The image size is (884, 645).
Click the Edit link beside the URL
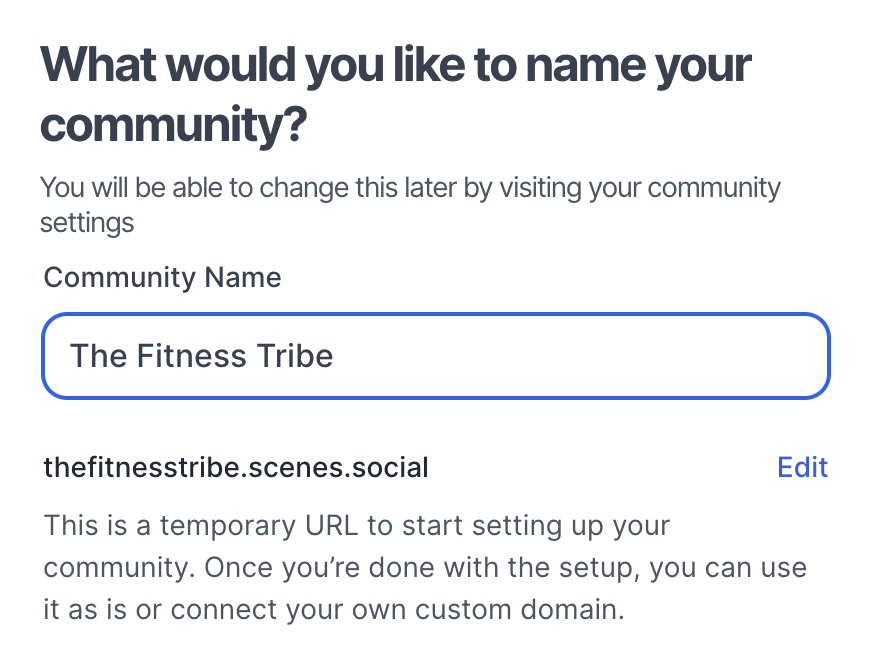(x=802, y=467)
